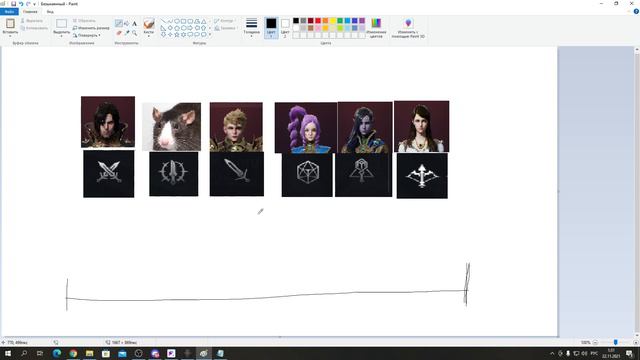Pick the purple palette swatch
This screenshot has width=640, height=360.
[362, 20]
